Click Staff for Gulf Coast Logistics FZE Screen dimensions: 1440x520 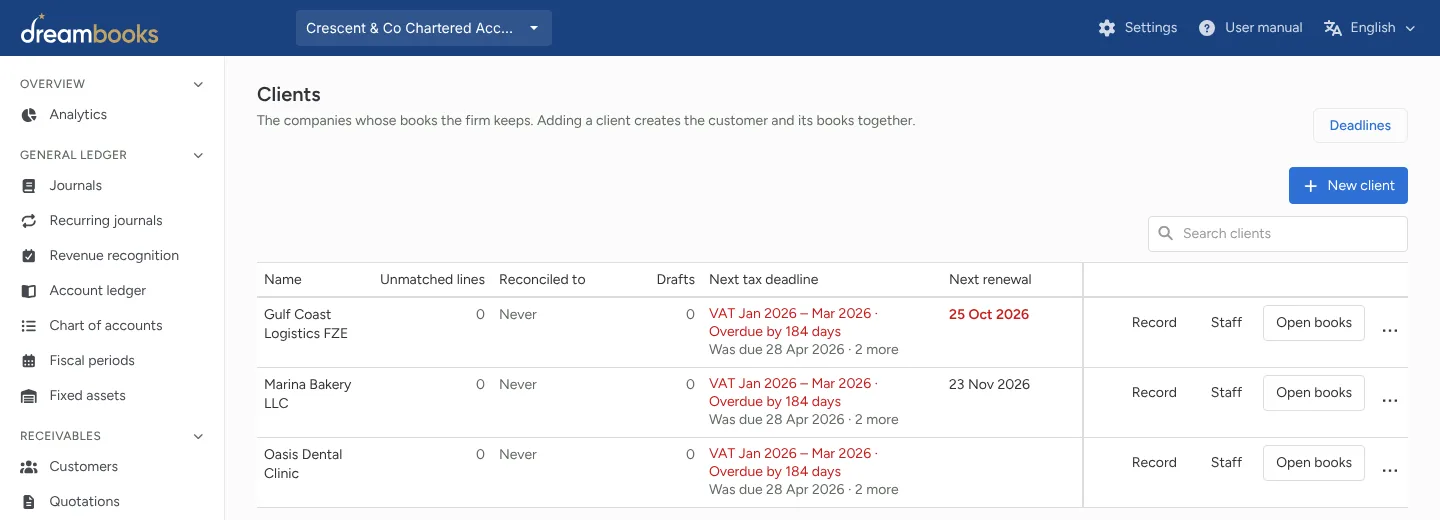pyautogui.click(x=1226, y=323)
